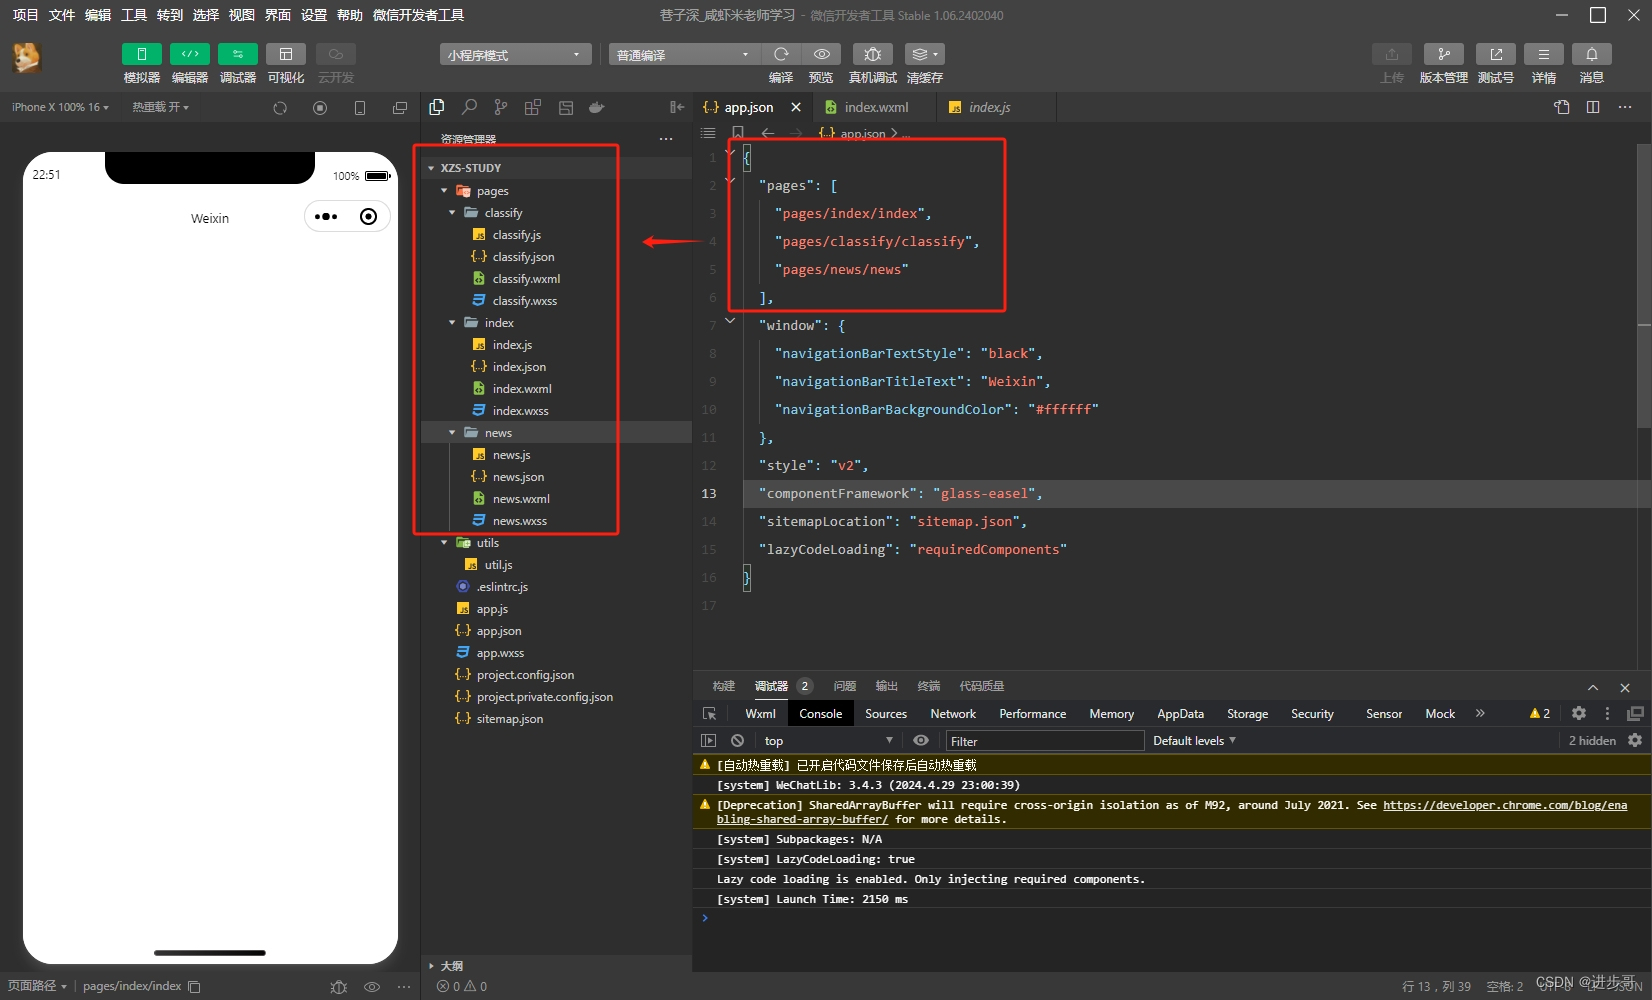The height and width of the screenshot is (1000, 1652).
Task: Click the docker whale icon
Action: 597,107
